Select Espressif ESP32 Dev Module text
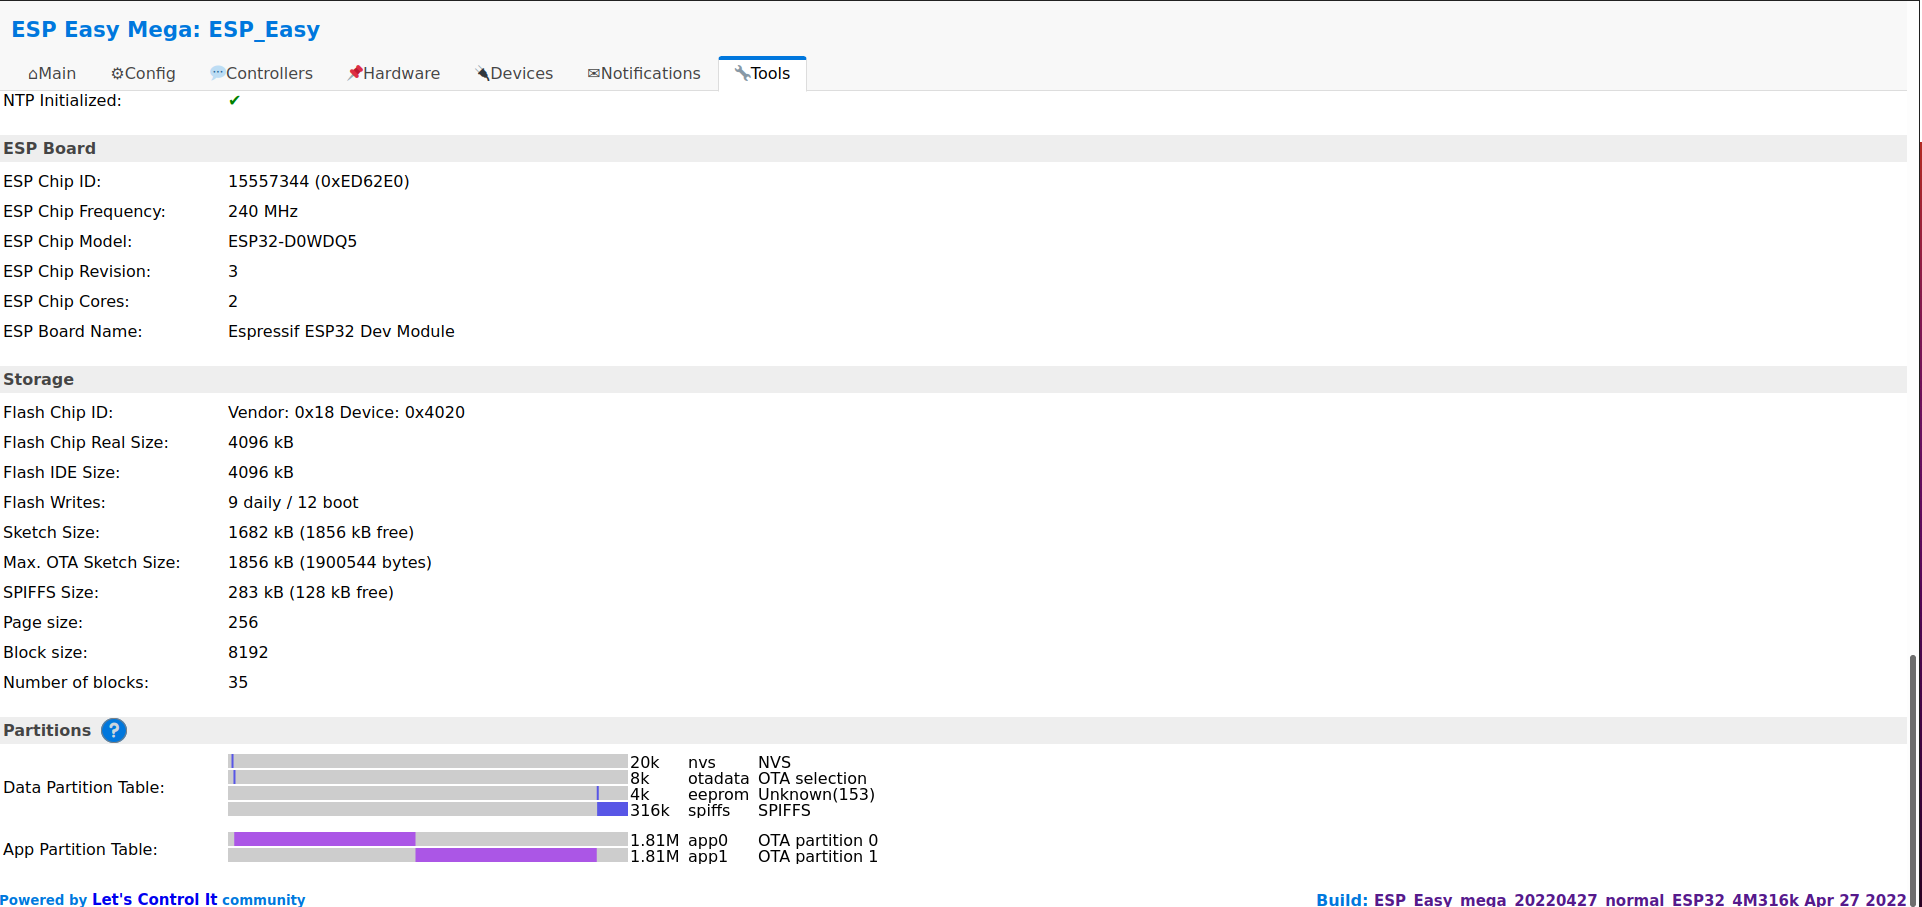The height and width of the screenshot is (907, 1922). pos(341,332)
